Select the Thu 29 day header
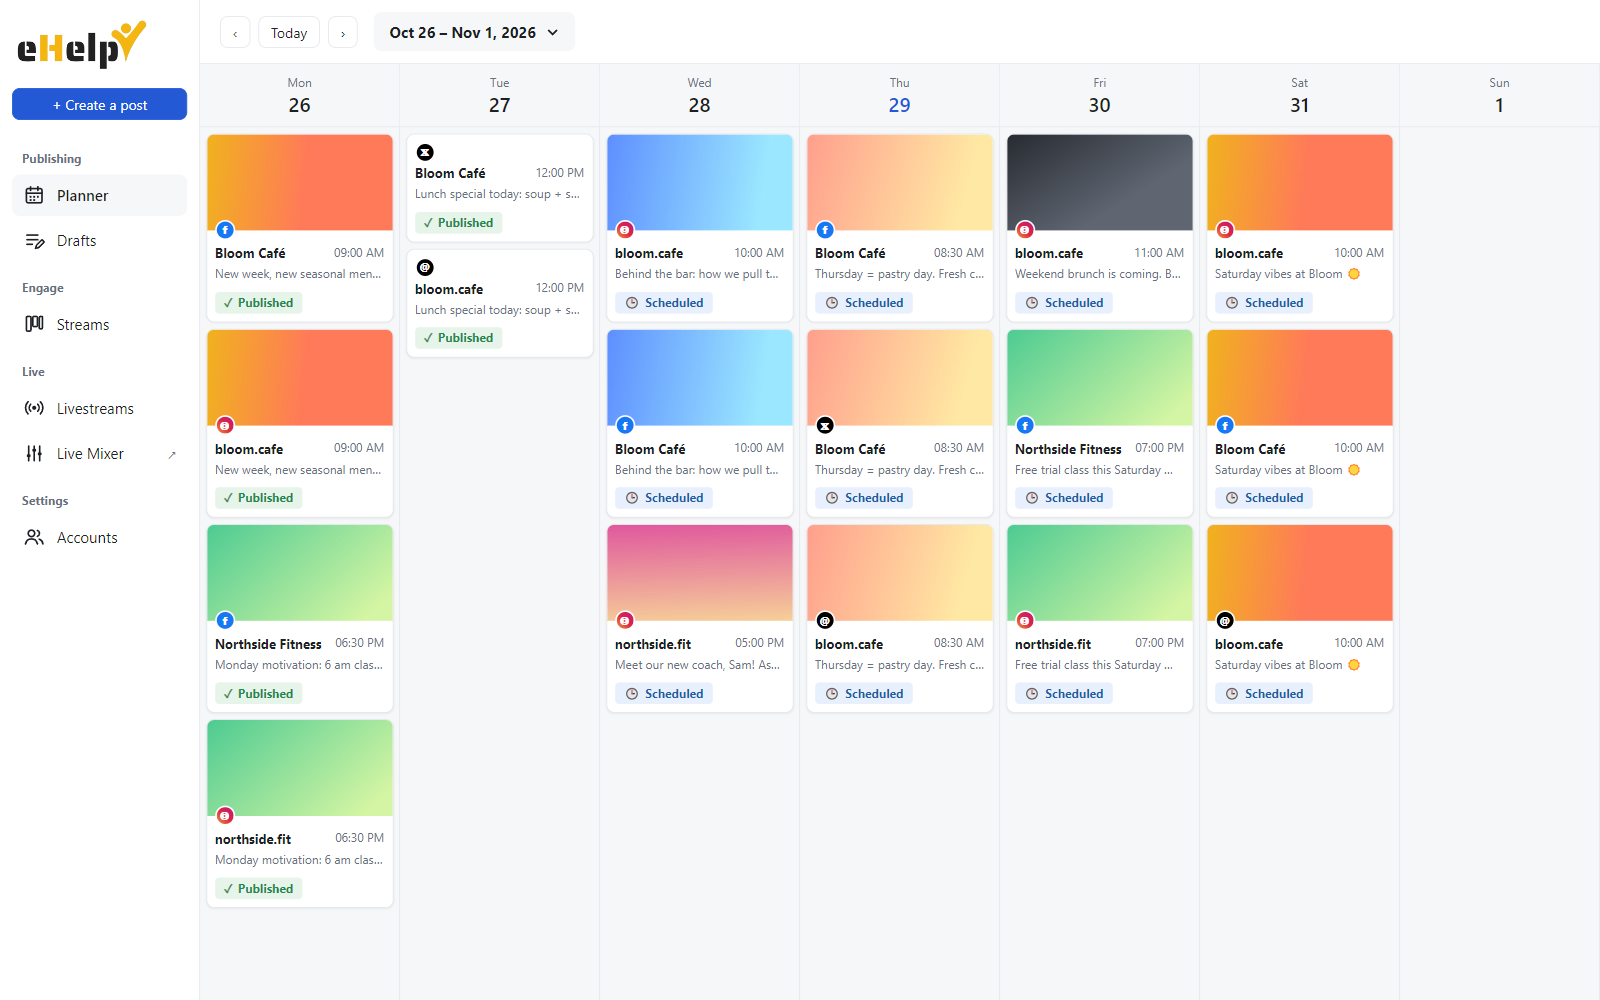 point(899,96)
